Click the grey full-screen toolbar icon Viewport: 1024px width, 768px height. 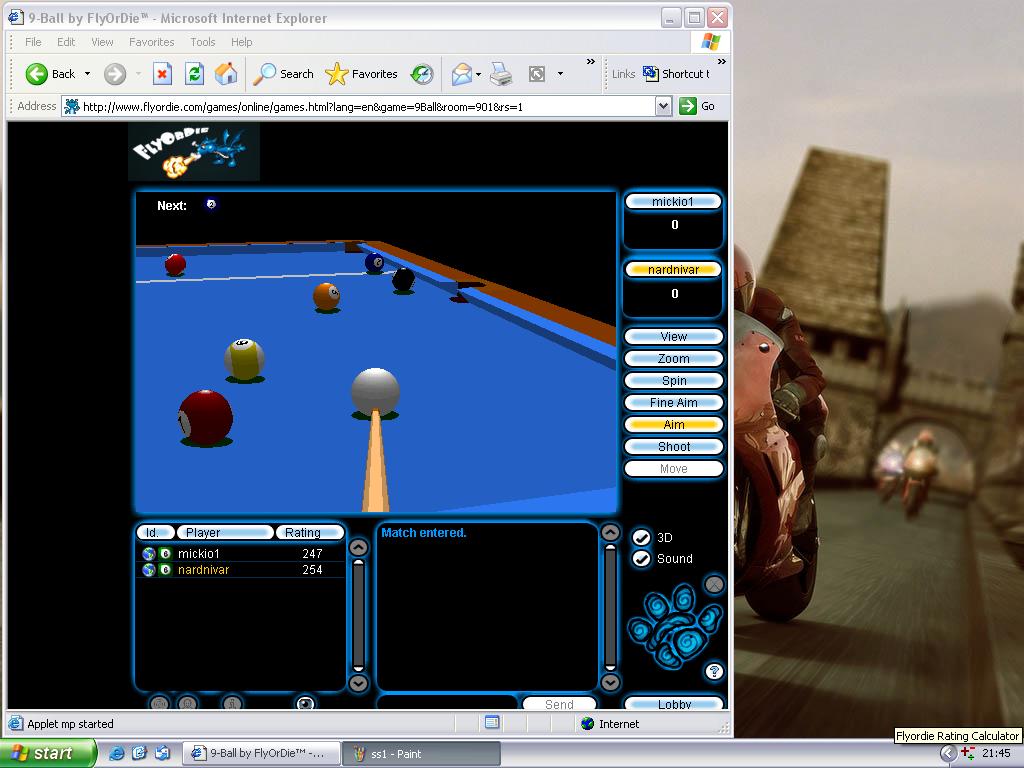tap(537, 74)
